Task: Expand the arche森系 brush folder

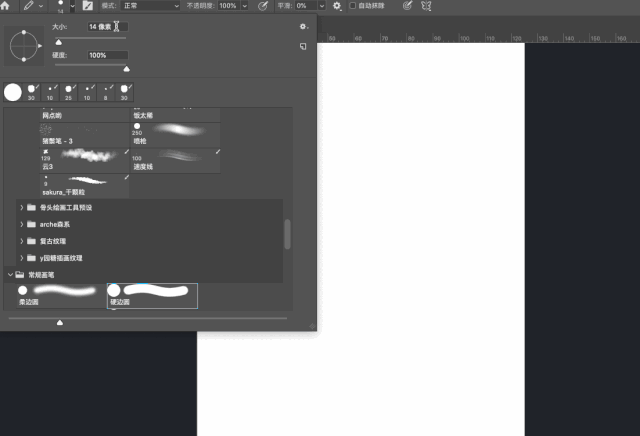Action: [22, 224]
